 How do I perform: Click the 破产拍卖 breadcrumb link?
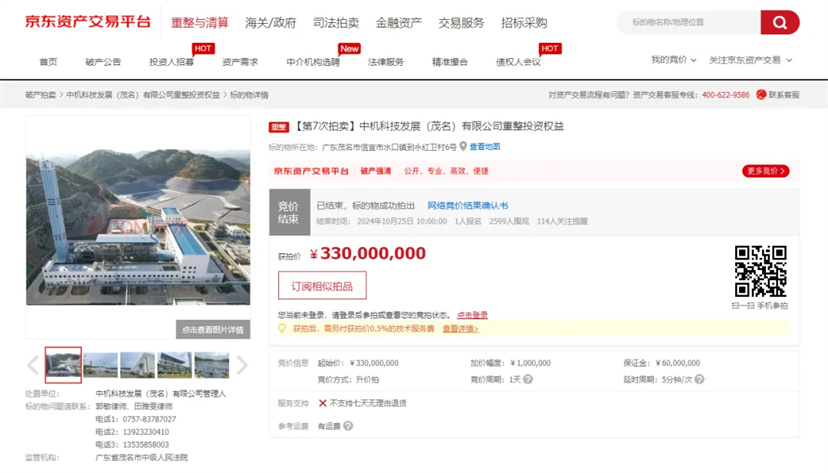41,94
